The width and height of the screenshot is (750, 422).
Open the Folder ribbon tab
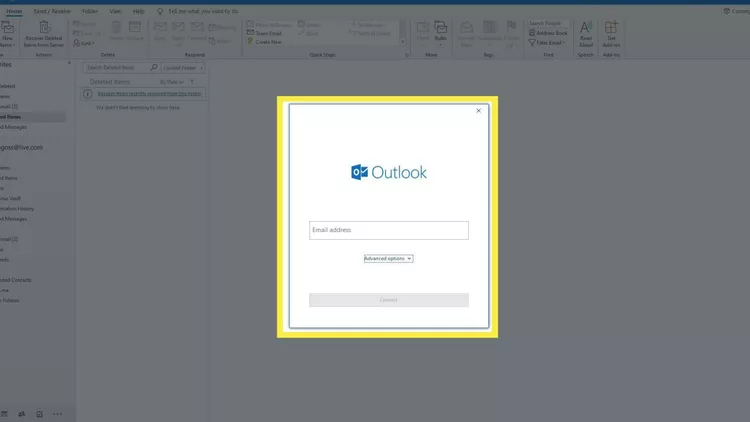point(89,11)
